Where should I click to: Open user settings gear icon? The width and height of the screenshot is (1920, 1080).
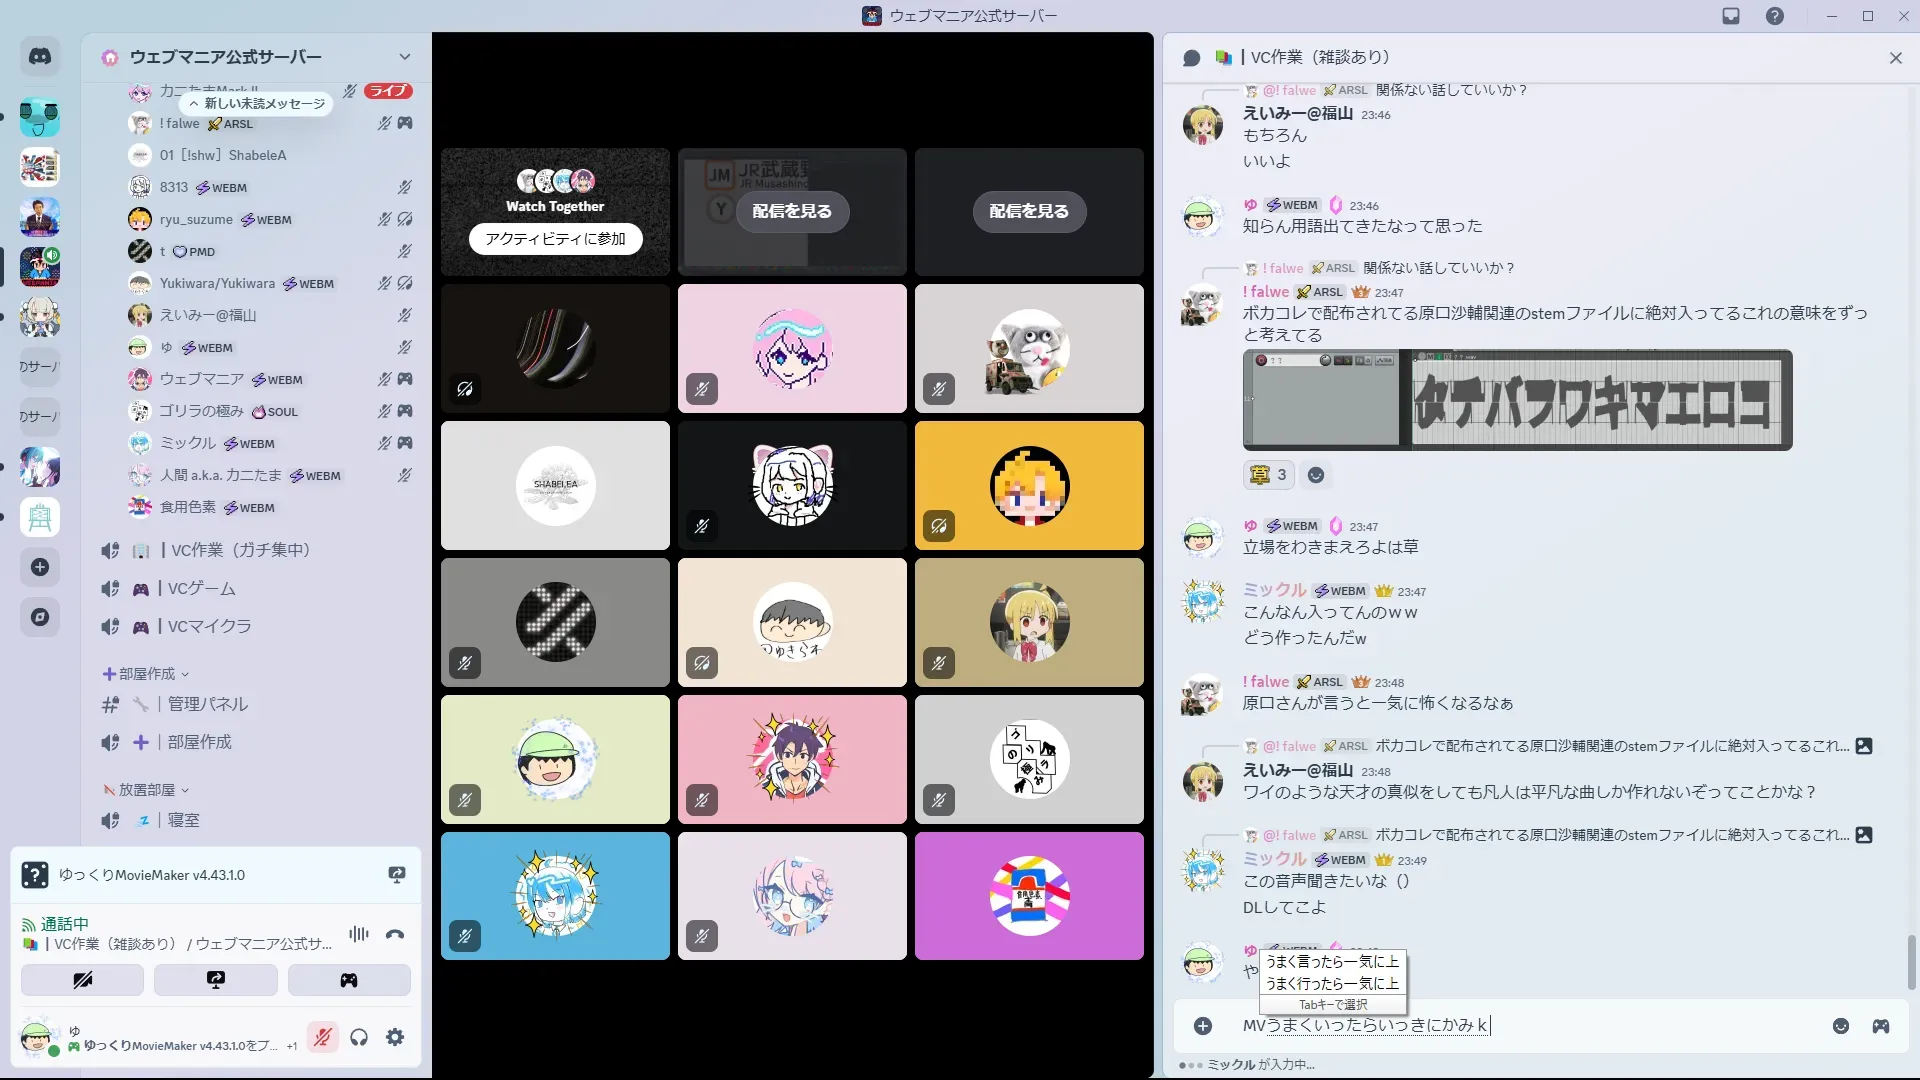[x=395, y=1037]
